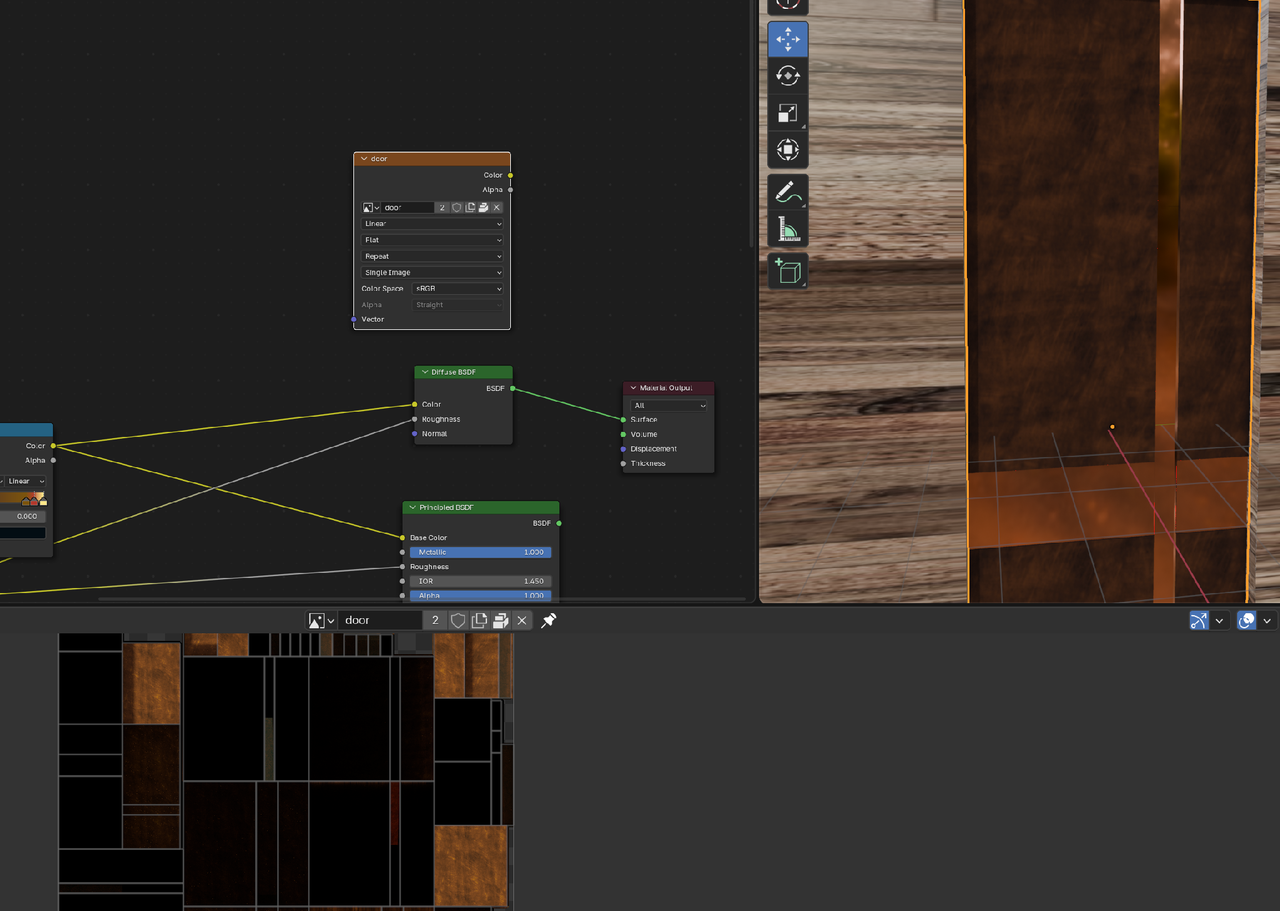Select the Add Cube tool

coord(787,272)
